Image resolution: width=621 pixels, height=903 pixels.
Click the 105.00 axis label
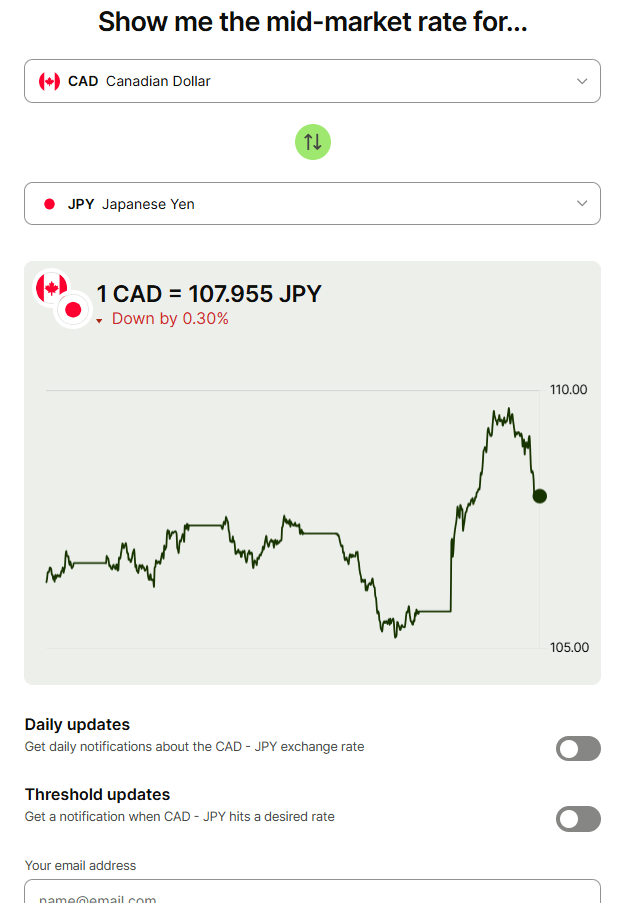click(x=569, y=647)
